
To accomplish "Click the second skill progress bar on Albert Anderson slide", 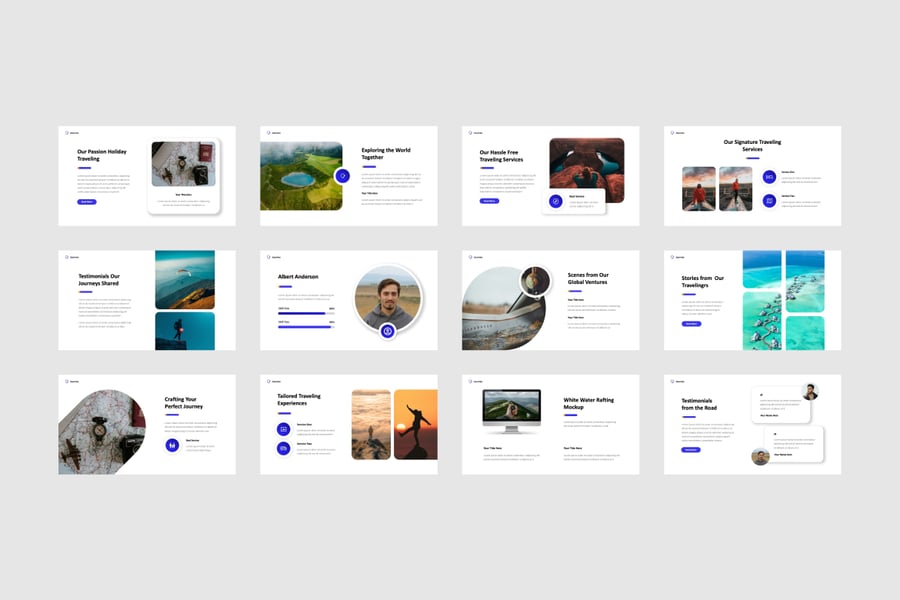I will pyautogui.click(x=302, y=327).
